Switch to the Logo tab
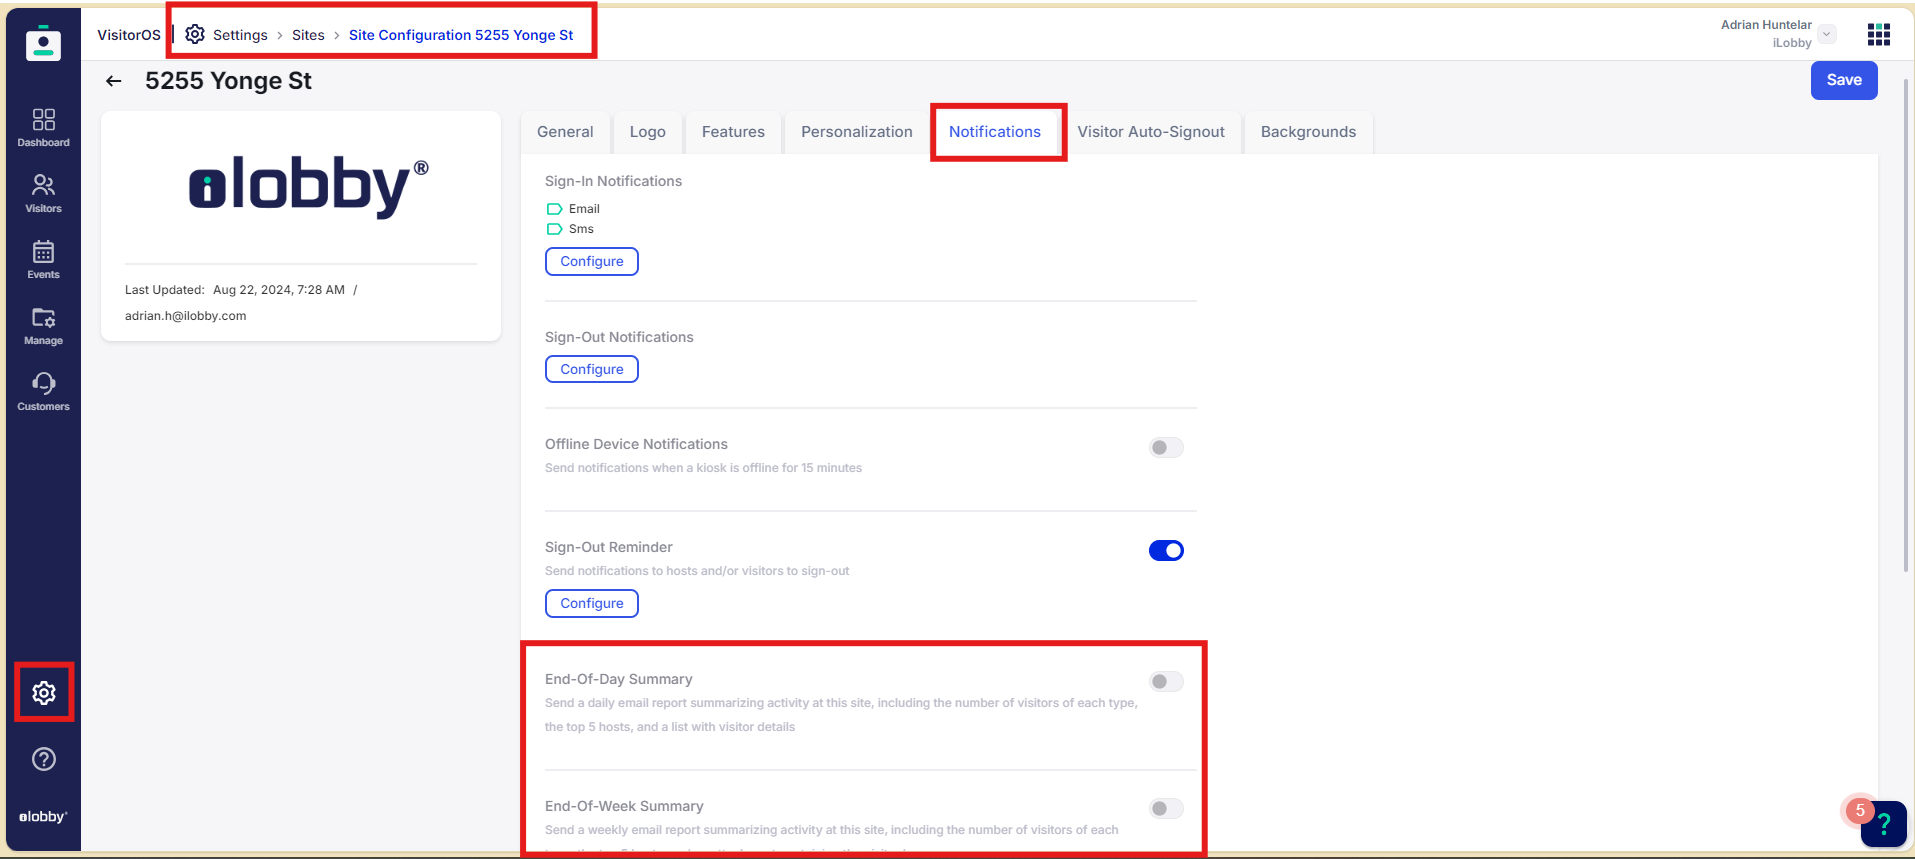The image size is (1915, 859). [648, 132]
